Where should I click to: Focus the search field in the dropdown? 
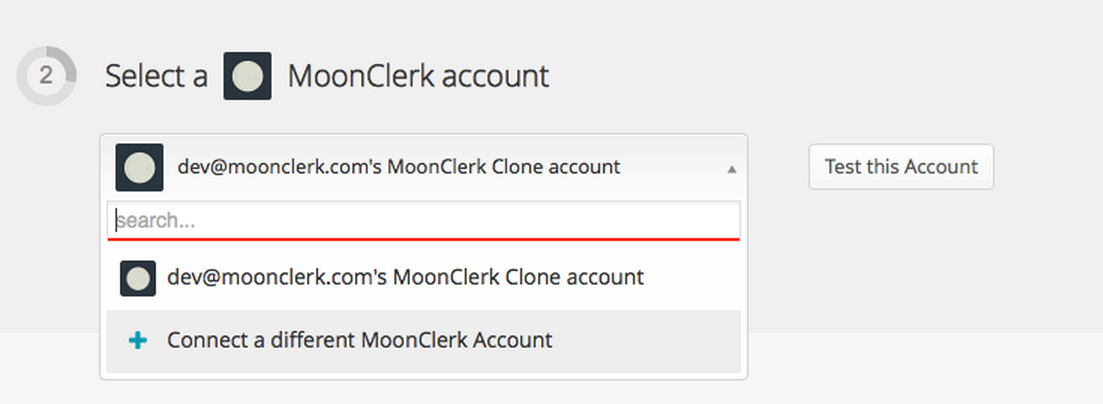423,220
